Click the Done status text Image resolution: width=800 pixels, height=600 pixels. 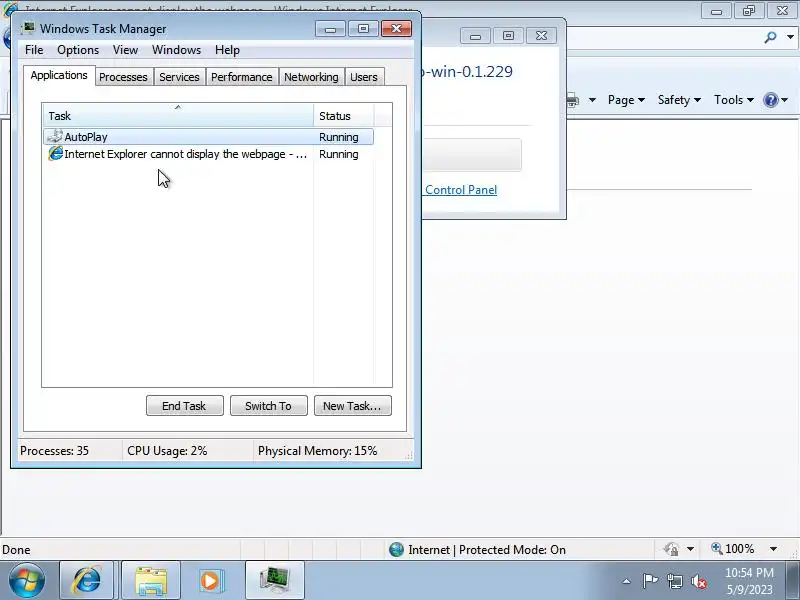pos(16,549)
